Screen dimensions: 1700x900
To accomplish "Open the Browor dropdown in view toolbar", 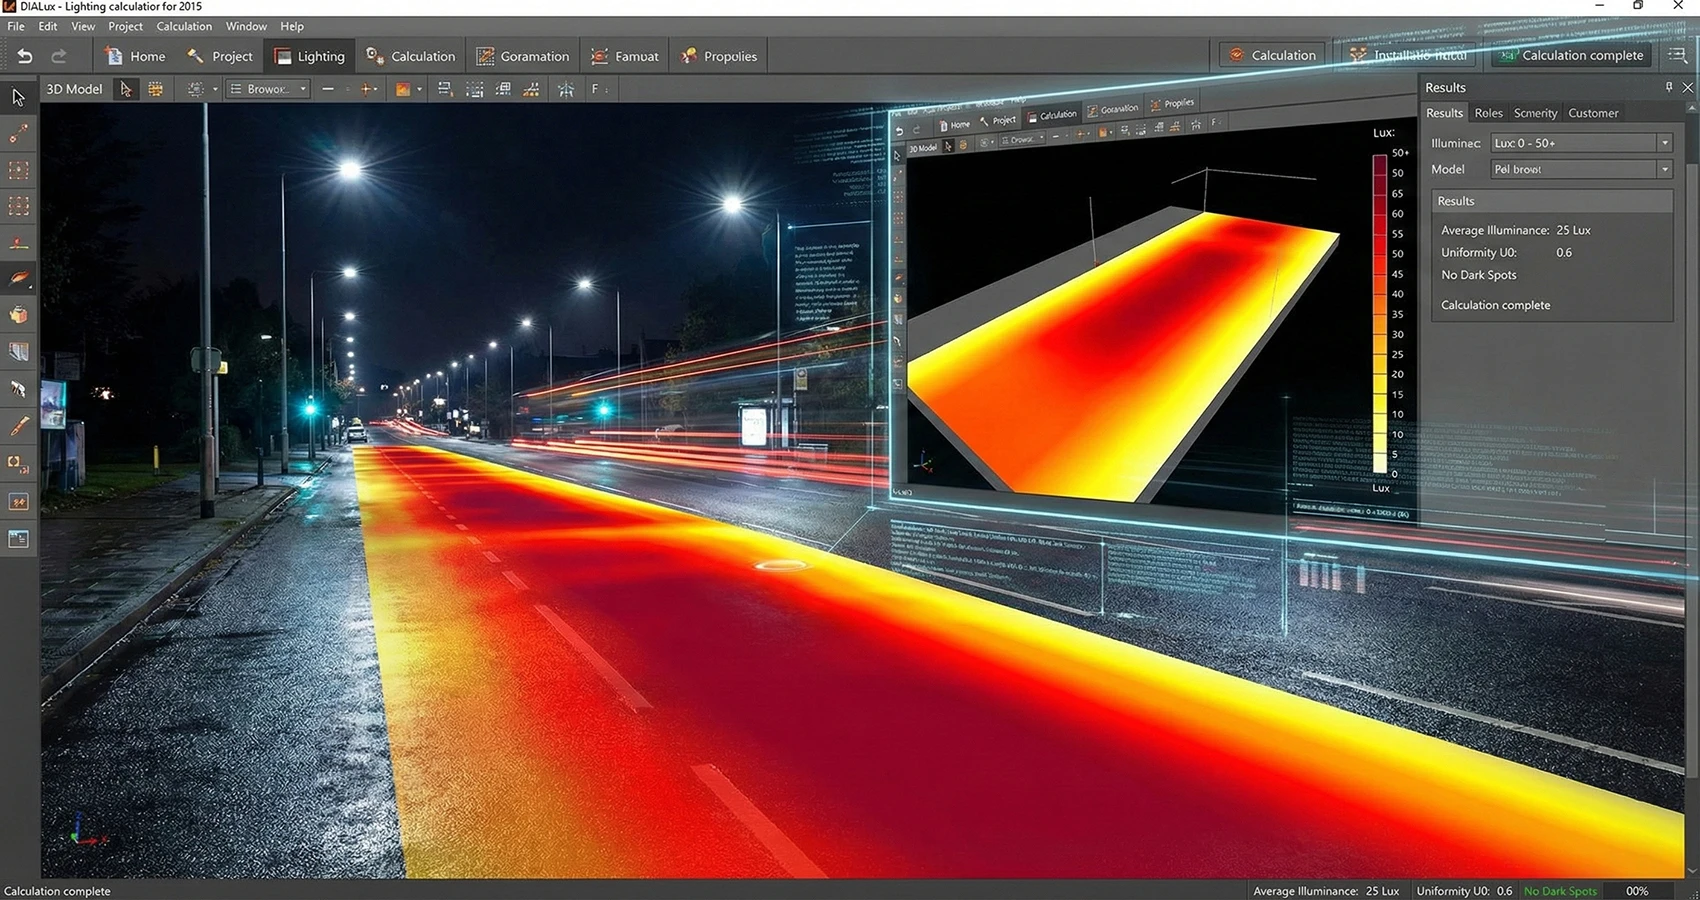I will coord(267,89).
